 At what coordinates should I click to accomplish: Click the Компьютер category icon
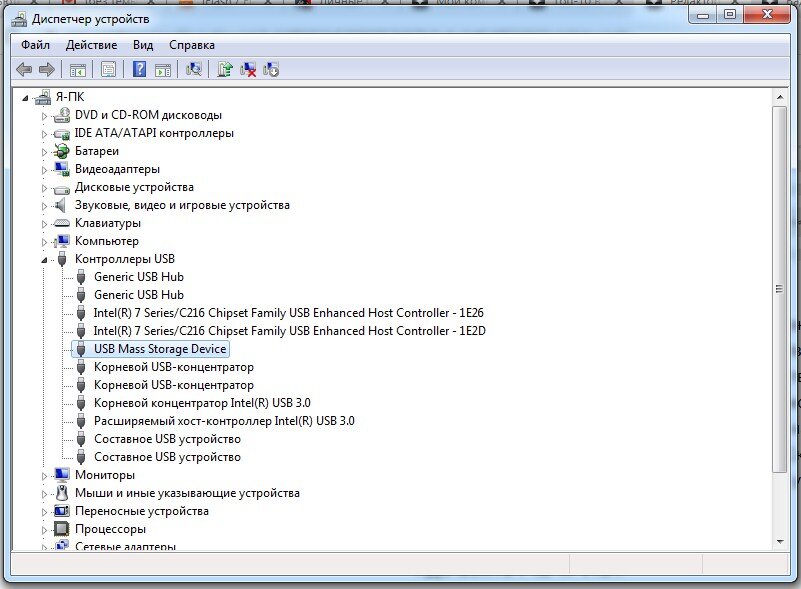[62, 241]
